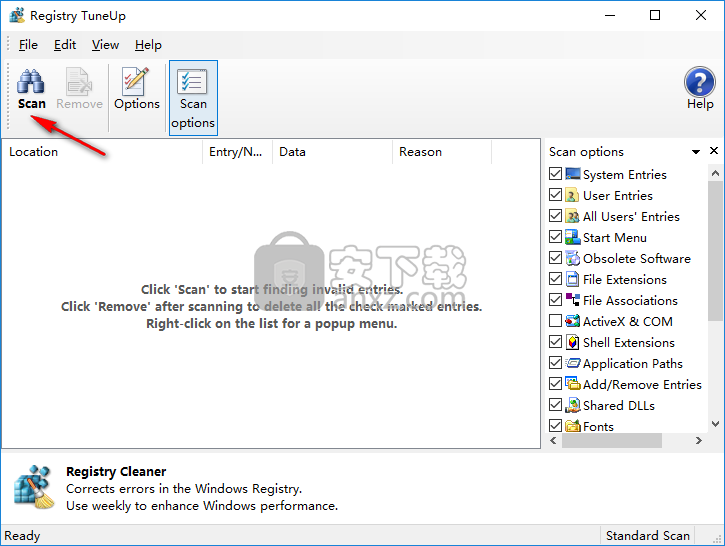
Task: Sort by the Reason column header
Action: (442, 152)
